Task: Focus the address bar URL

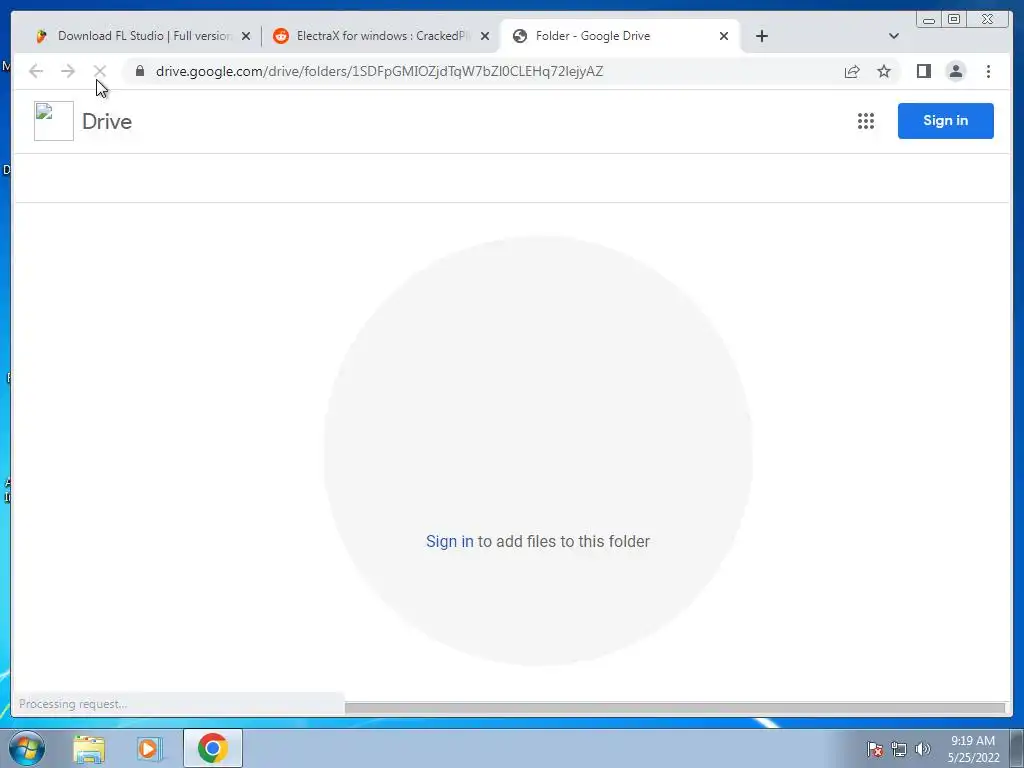Action: [379, 71]
